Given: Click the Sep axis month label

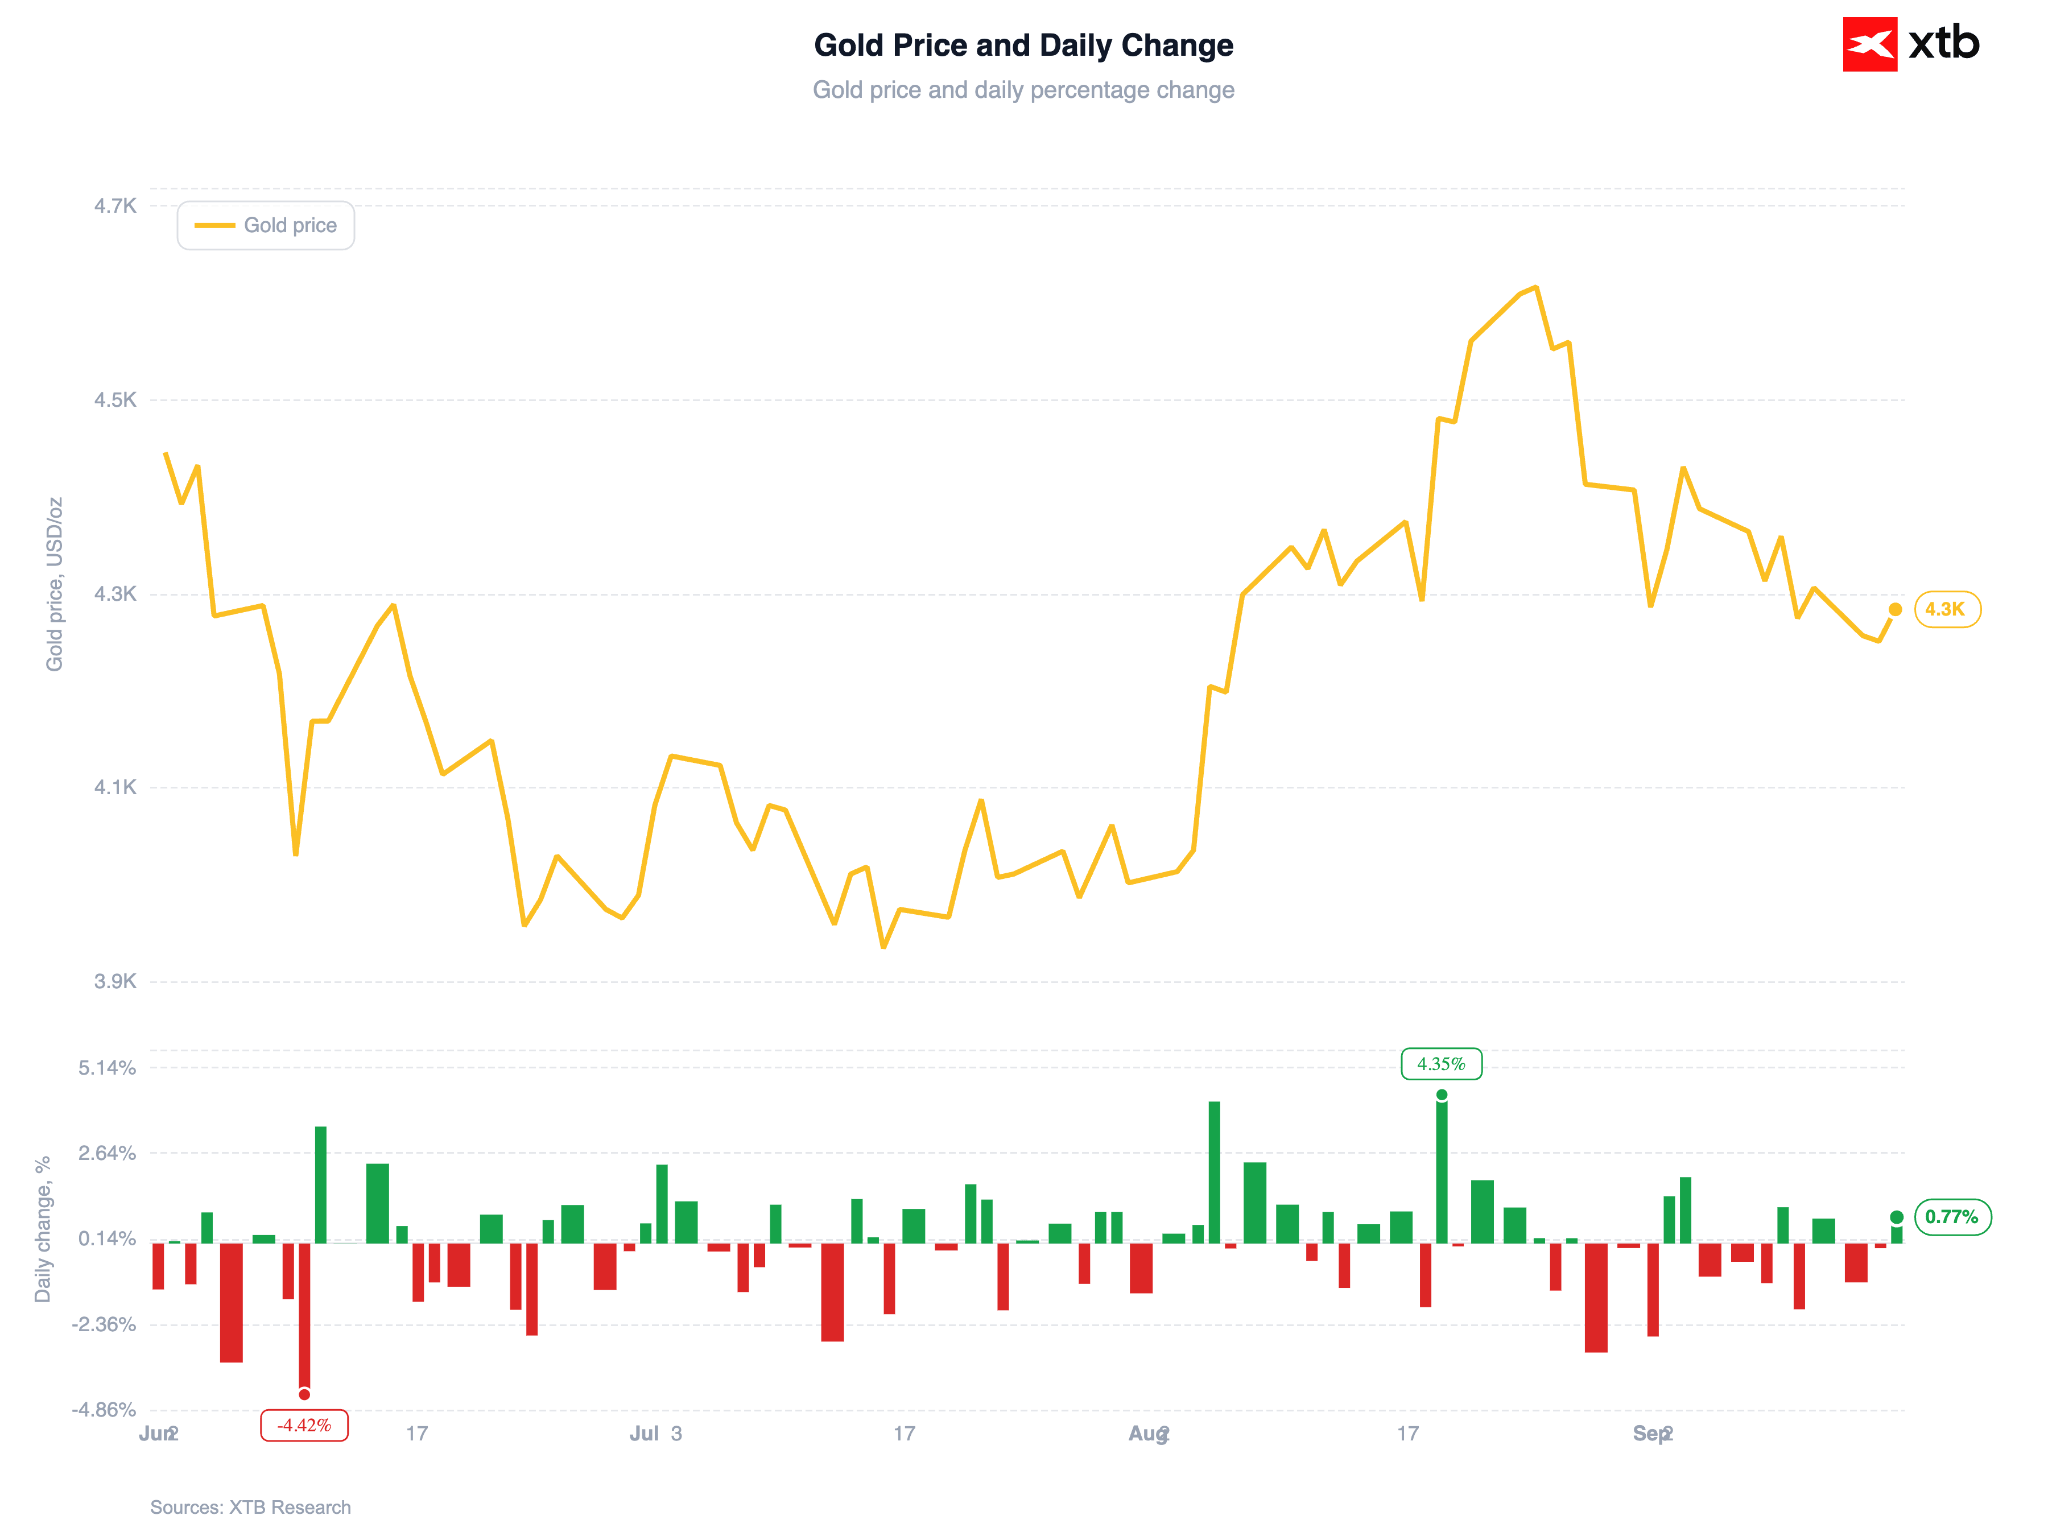Looking at the screenshot, I should (1650, 1434).
